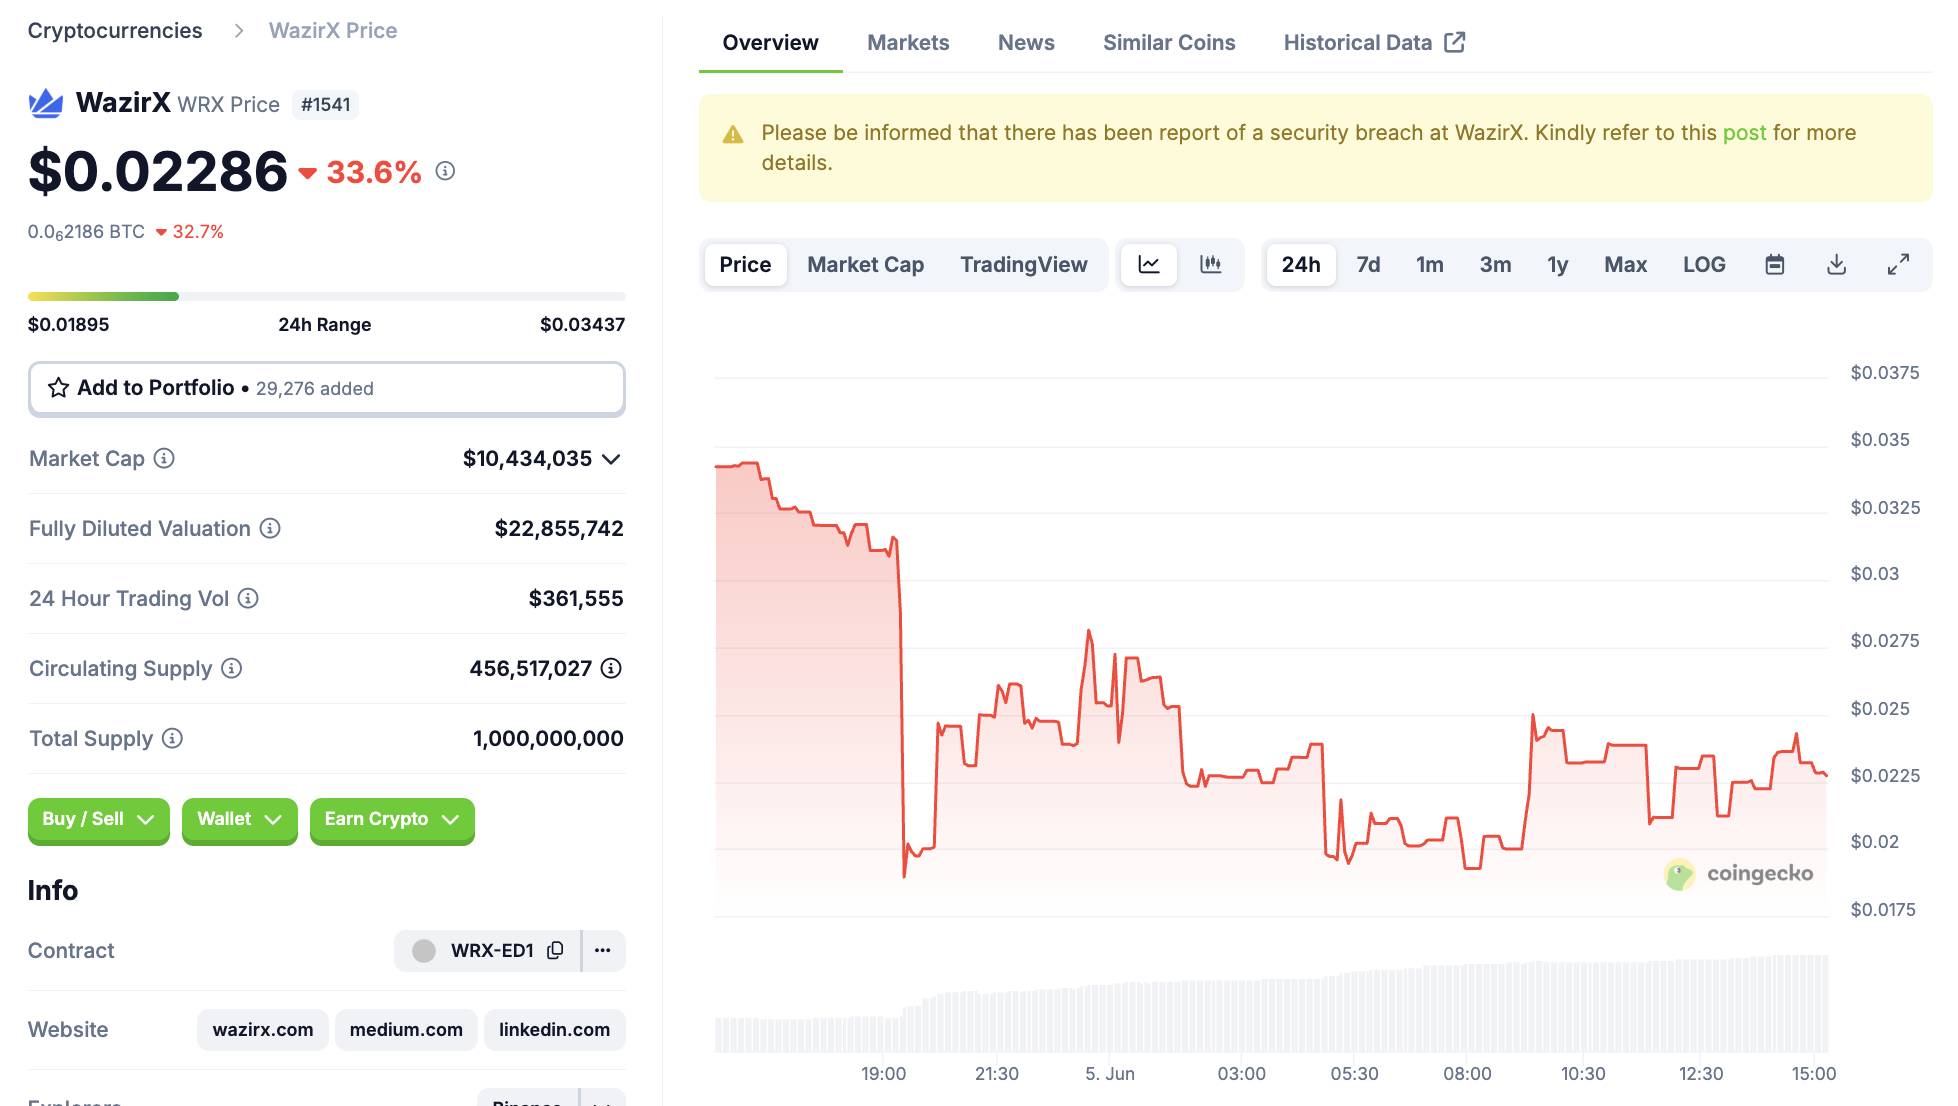Open the Historical Data tab
The height and width of the screenshot is (1106, 1958).
1374,42
